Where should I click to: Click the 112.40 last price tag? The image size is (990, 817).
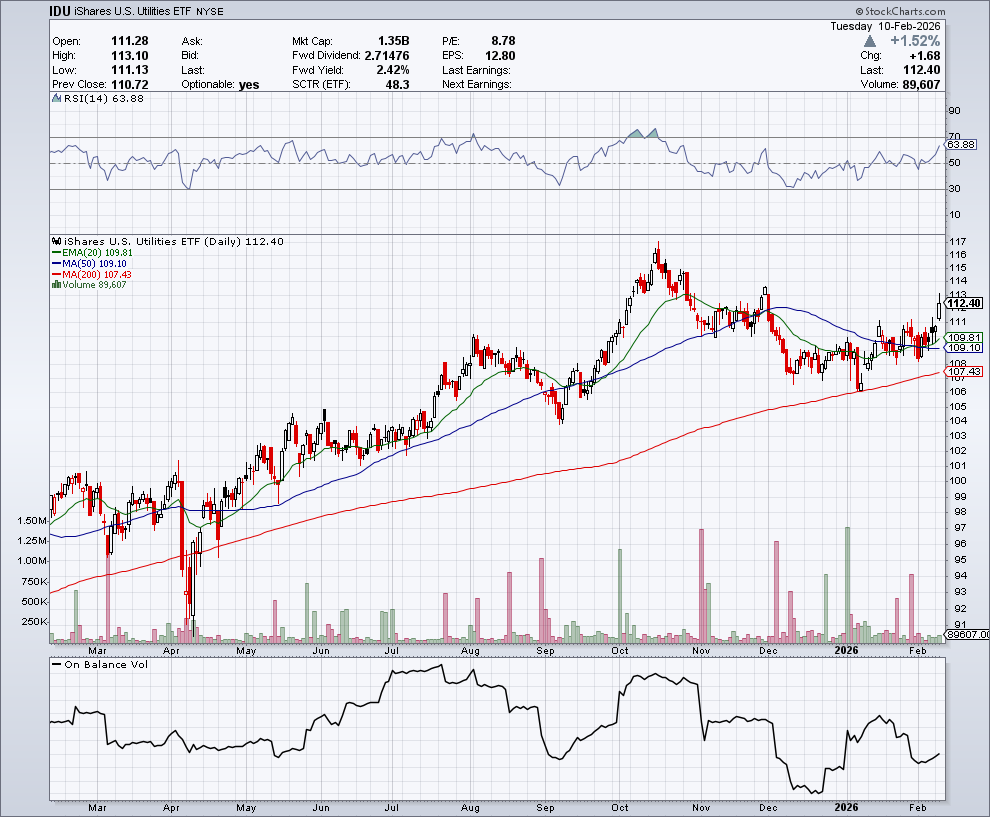click(964, 303)
